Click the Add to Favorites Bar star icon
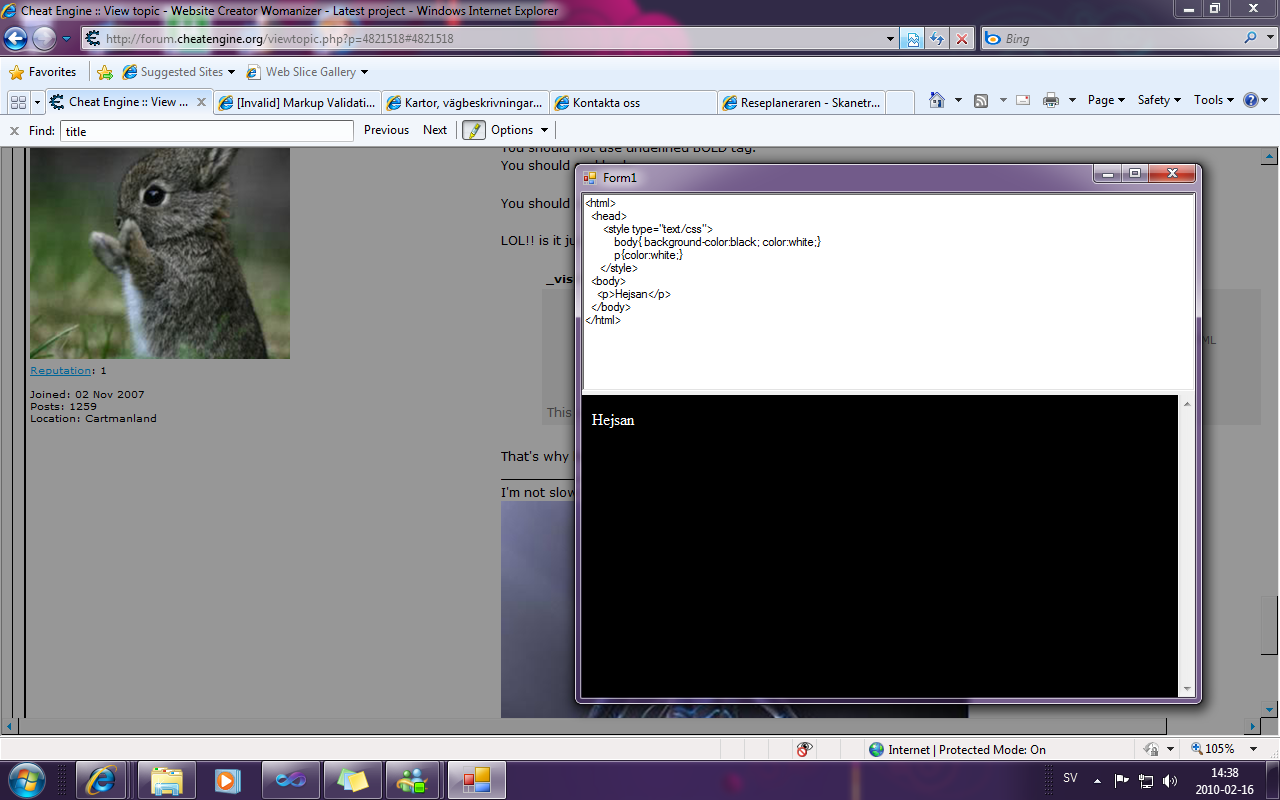Viewport: 1280px width, 800px height. 105,72
